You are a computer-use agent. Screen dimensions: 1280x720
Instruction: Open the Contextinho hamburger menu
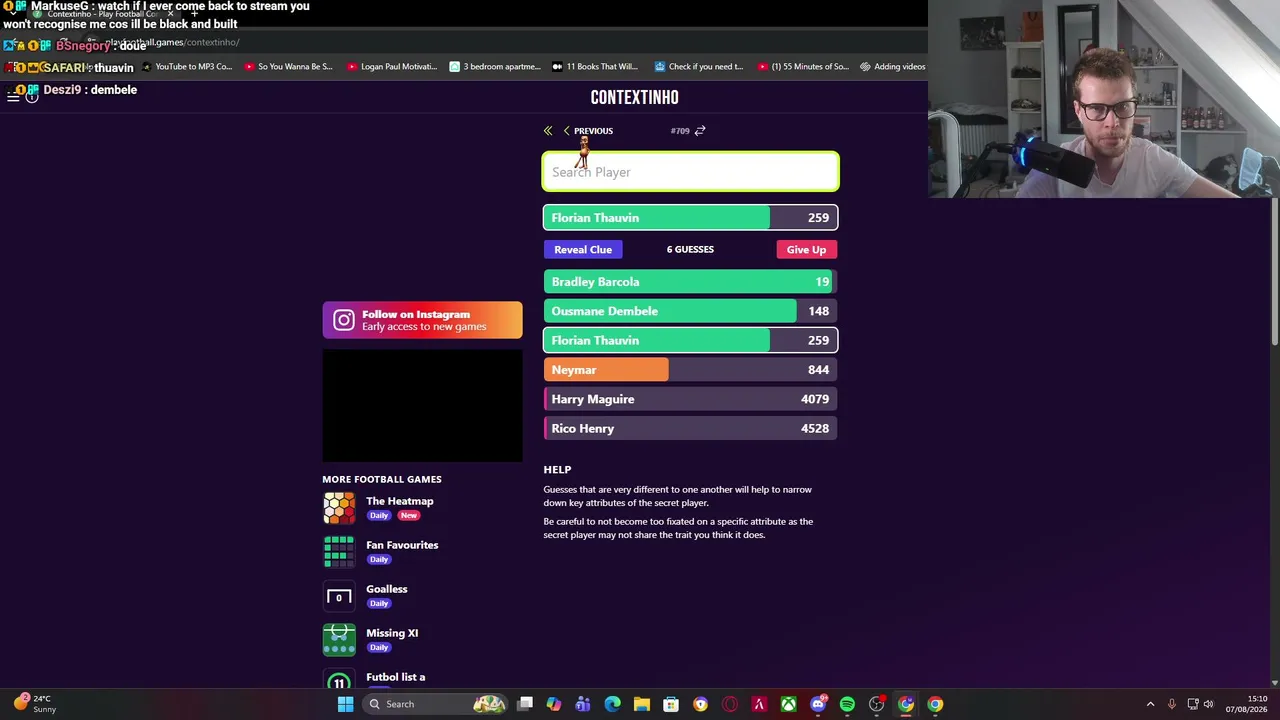(13, 96)
